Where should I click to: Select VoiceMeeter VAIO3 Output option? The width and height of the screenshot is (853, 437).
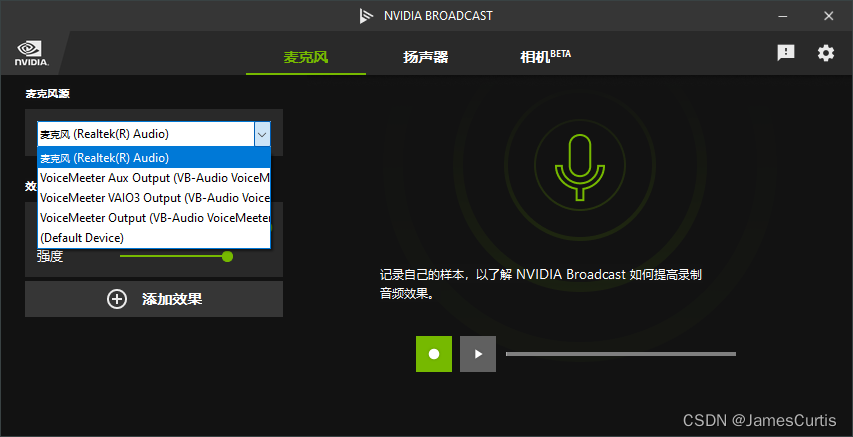point(154,198)
